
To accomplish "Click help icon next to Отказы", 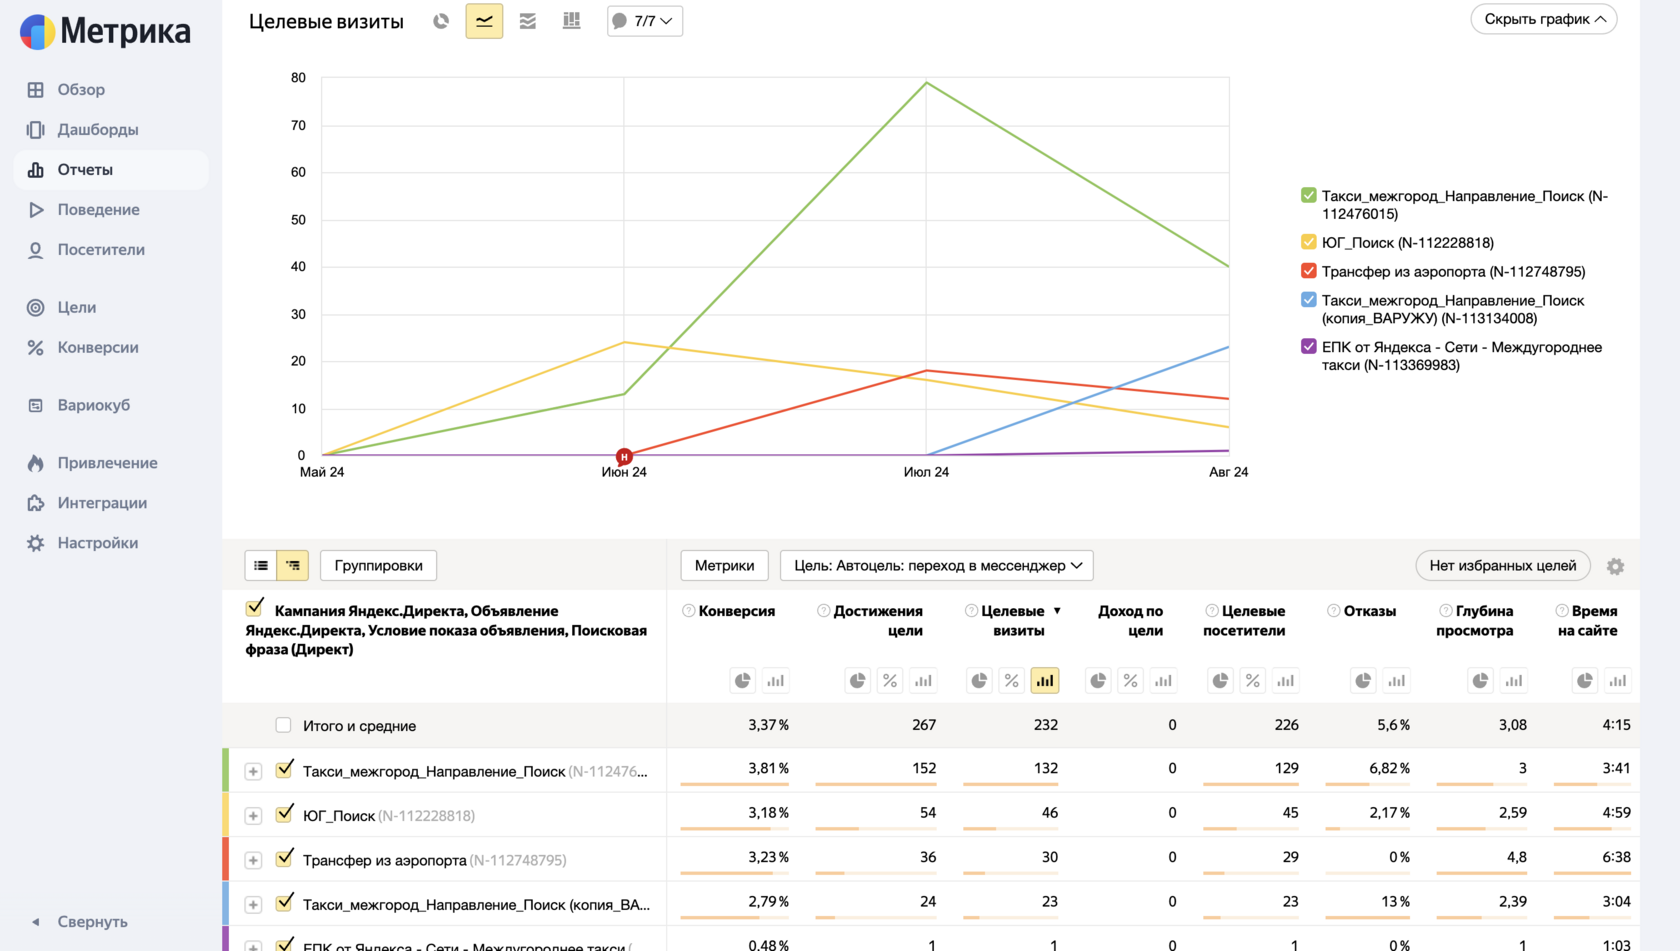I will click(1334, 611).
